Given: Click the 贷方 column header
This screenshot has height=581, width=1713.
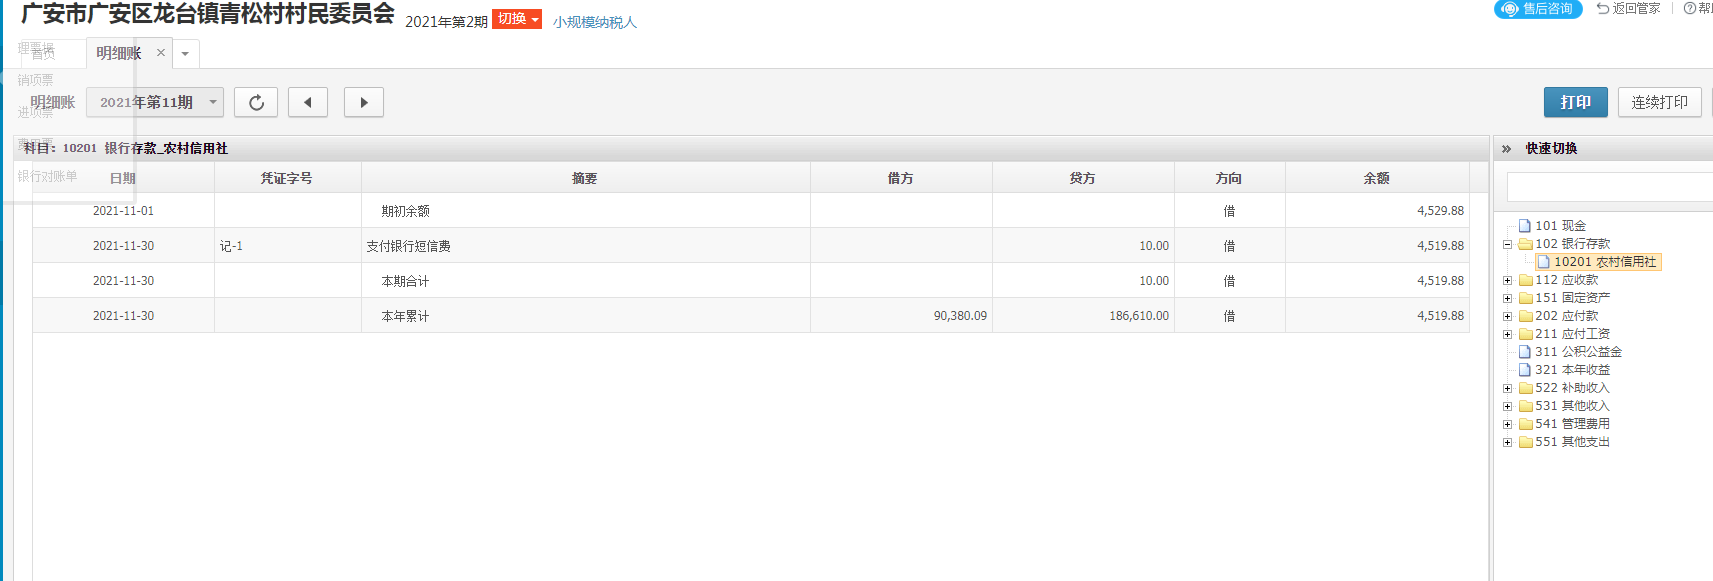Looking at the screenshot, I should [1083, 178].
